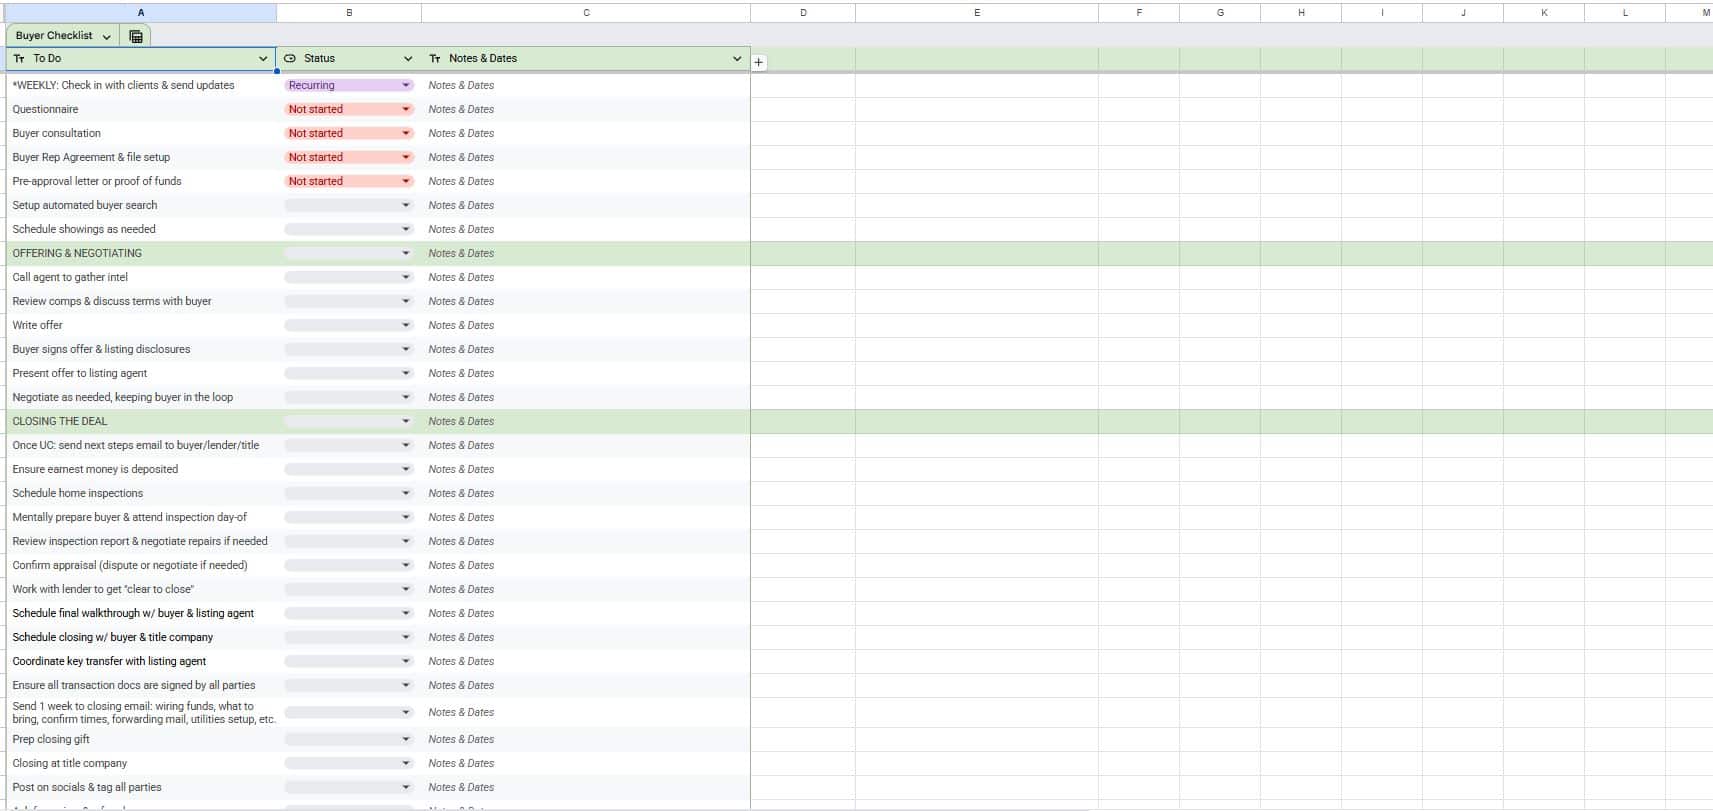Viewport: 1713px width, 811px height.
Task: Open status dropdown for Prep closing gift
Action: (406, 739)
